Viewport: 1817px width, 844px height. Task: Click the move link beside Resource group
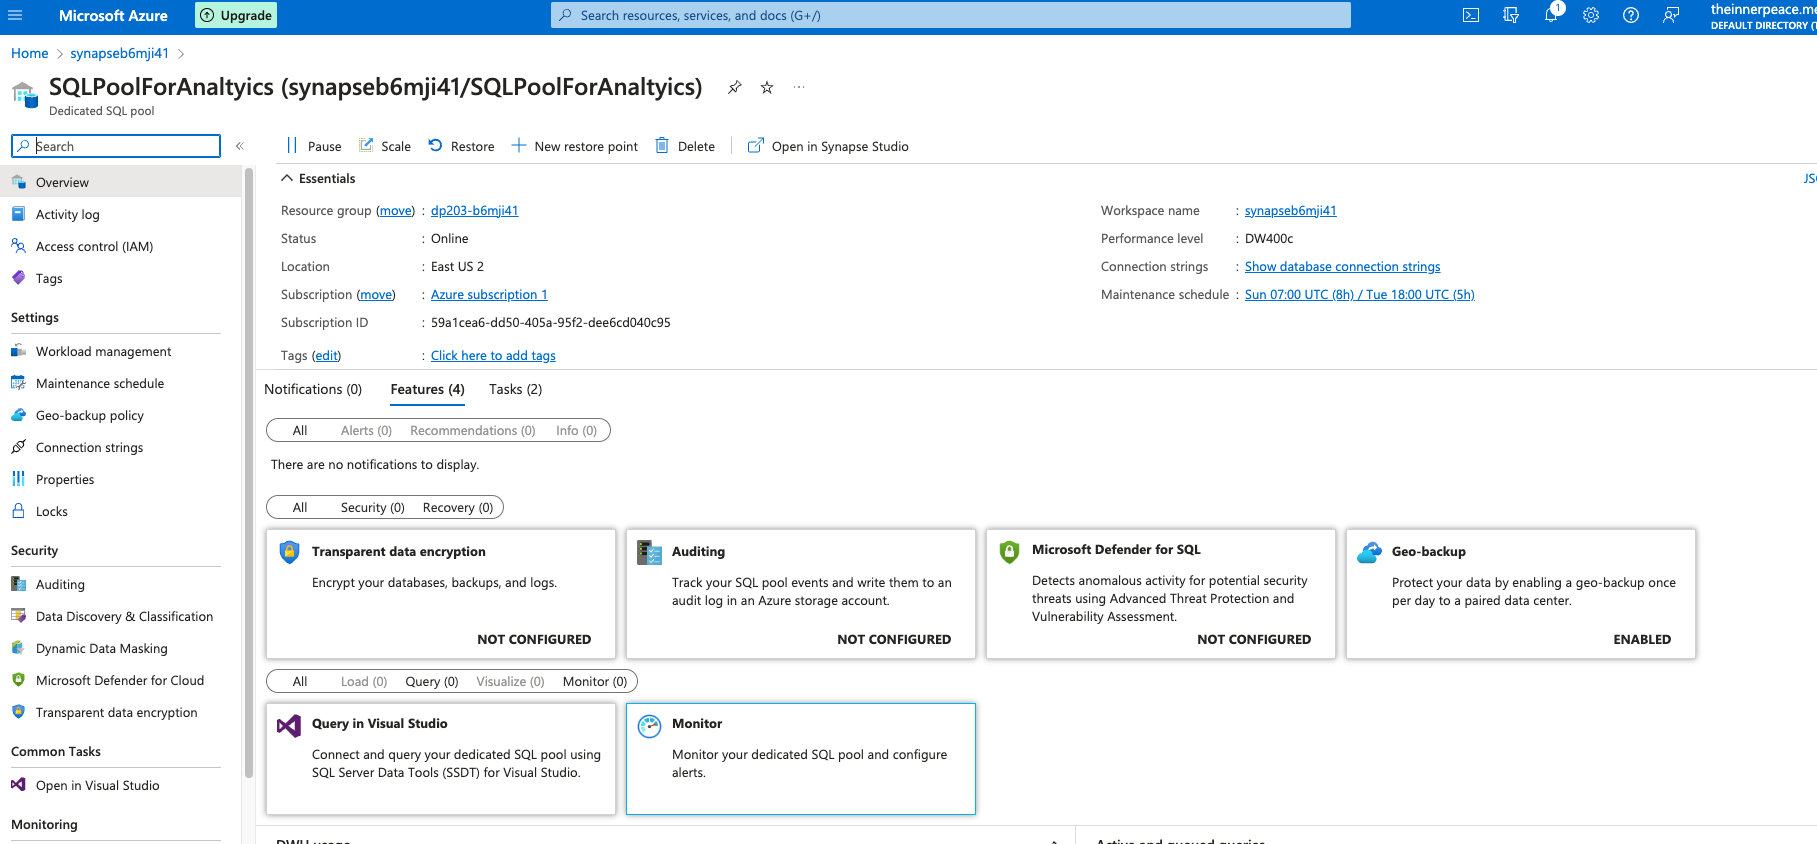coord(395,210)
